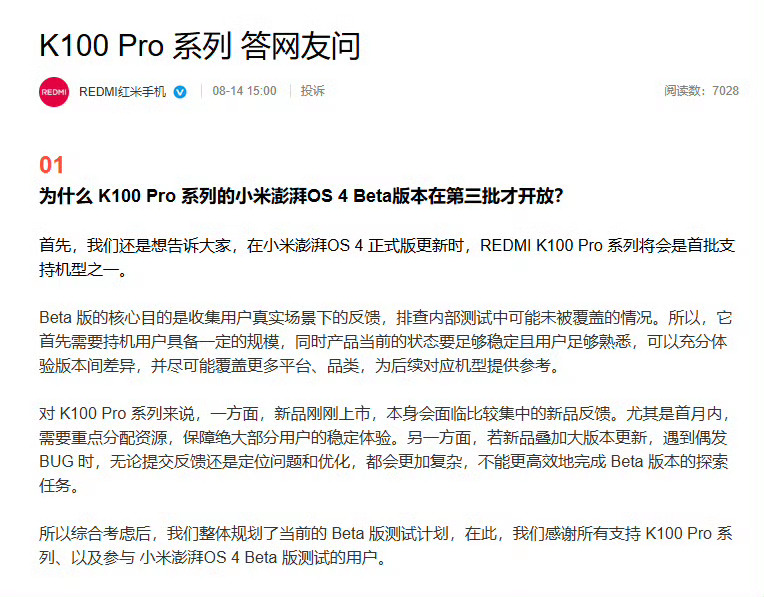Click the blue verified badge icon

tap(180, 92)
